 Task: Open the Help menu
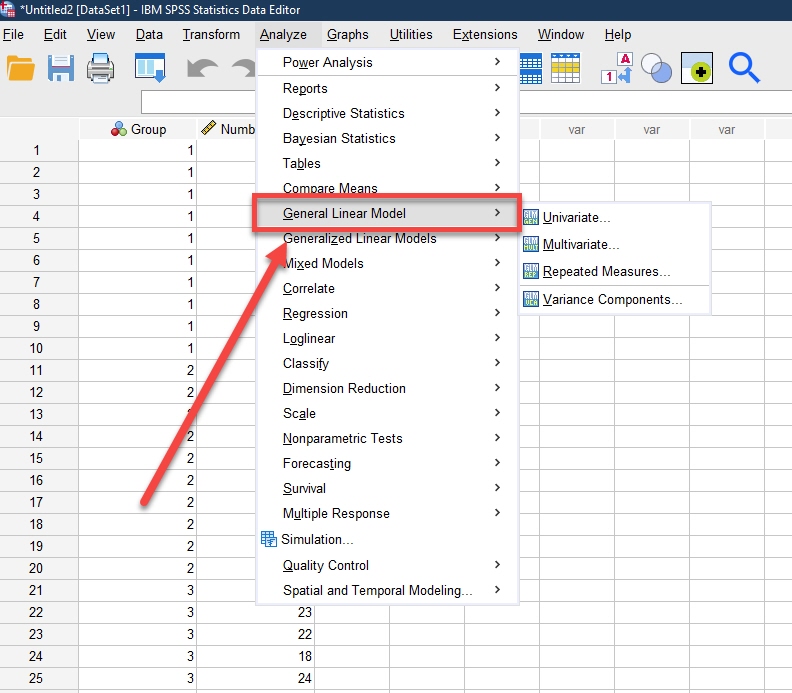[x=618, y=34]
